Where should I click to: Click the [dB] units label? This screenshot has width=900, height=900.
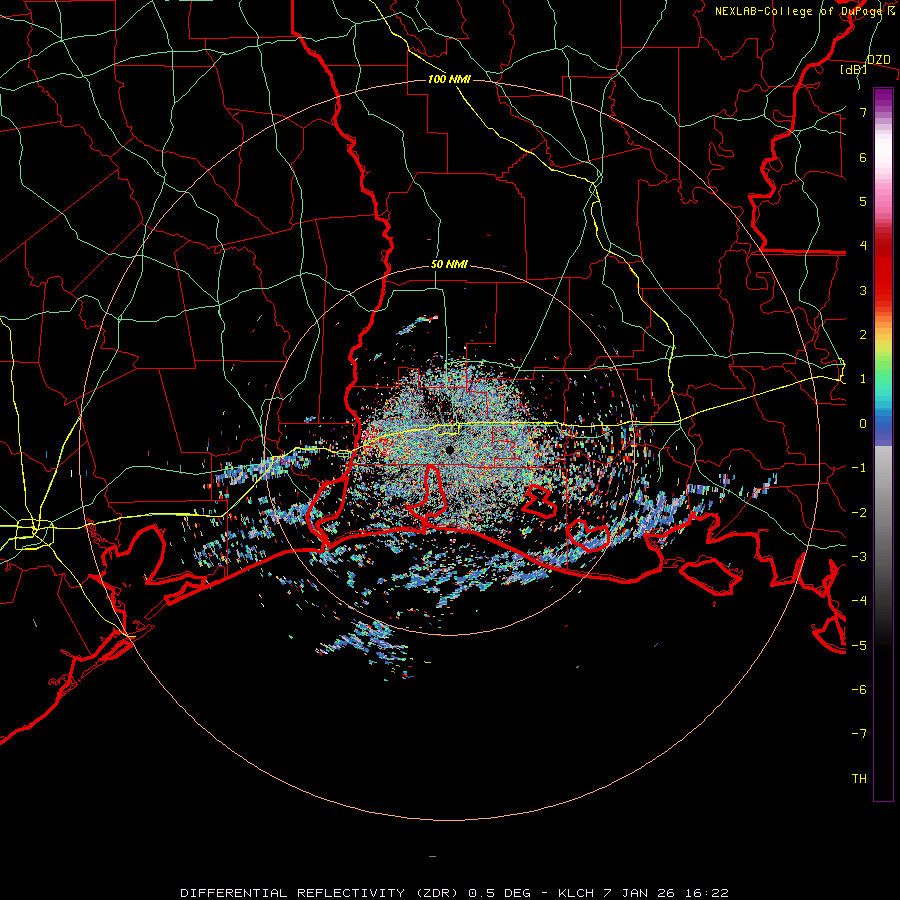[854, 70]
